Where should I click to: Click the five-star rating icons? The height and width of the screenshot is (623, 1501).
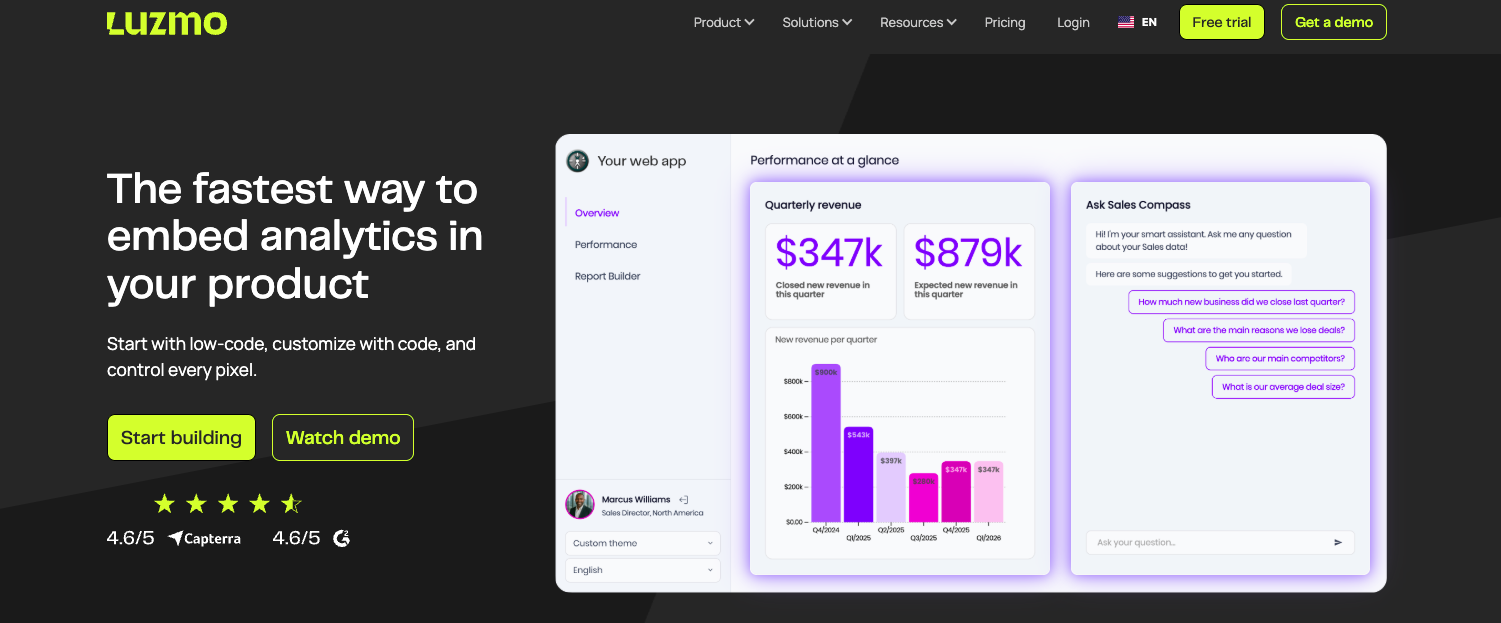[228, 504]
